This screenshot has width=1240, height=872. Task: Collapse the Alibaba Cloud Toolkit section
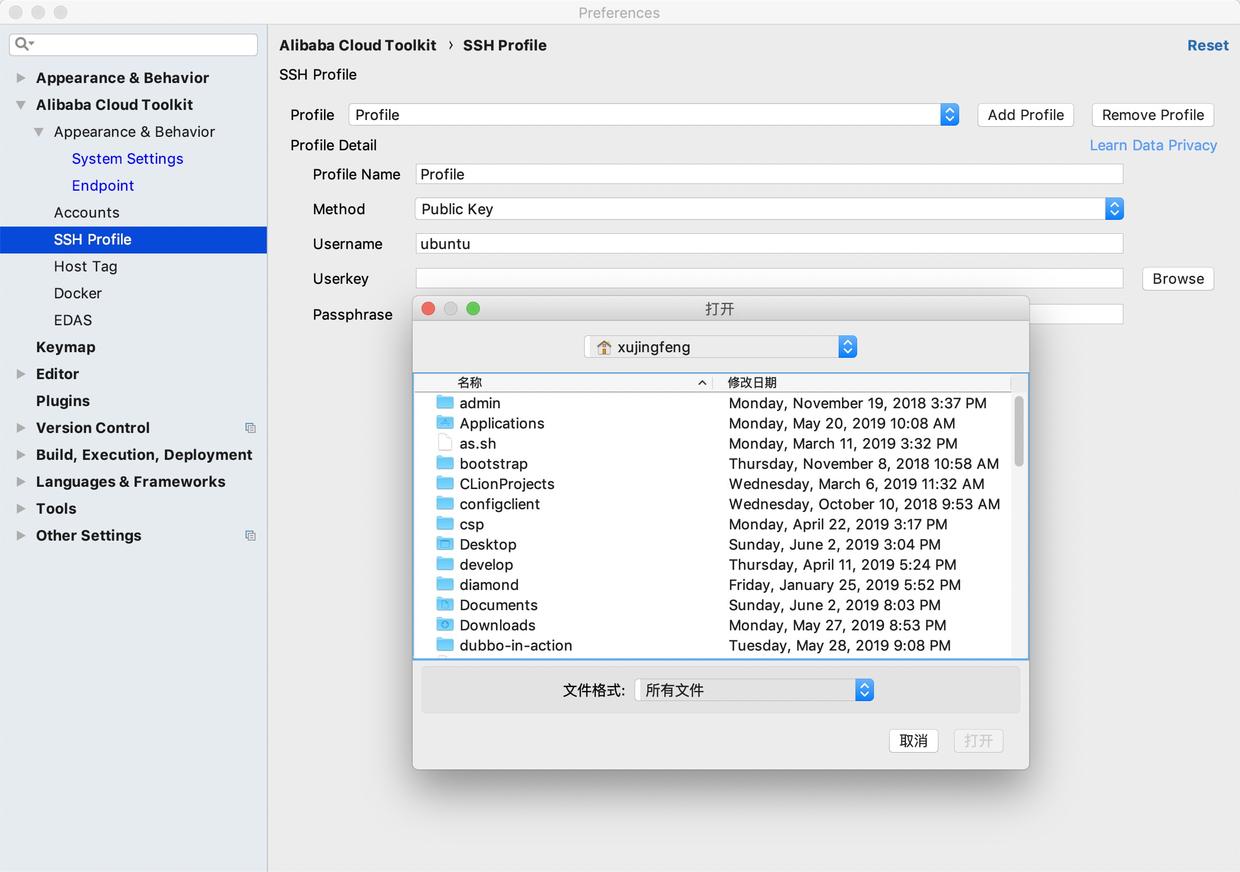[x=21, y=105]
